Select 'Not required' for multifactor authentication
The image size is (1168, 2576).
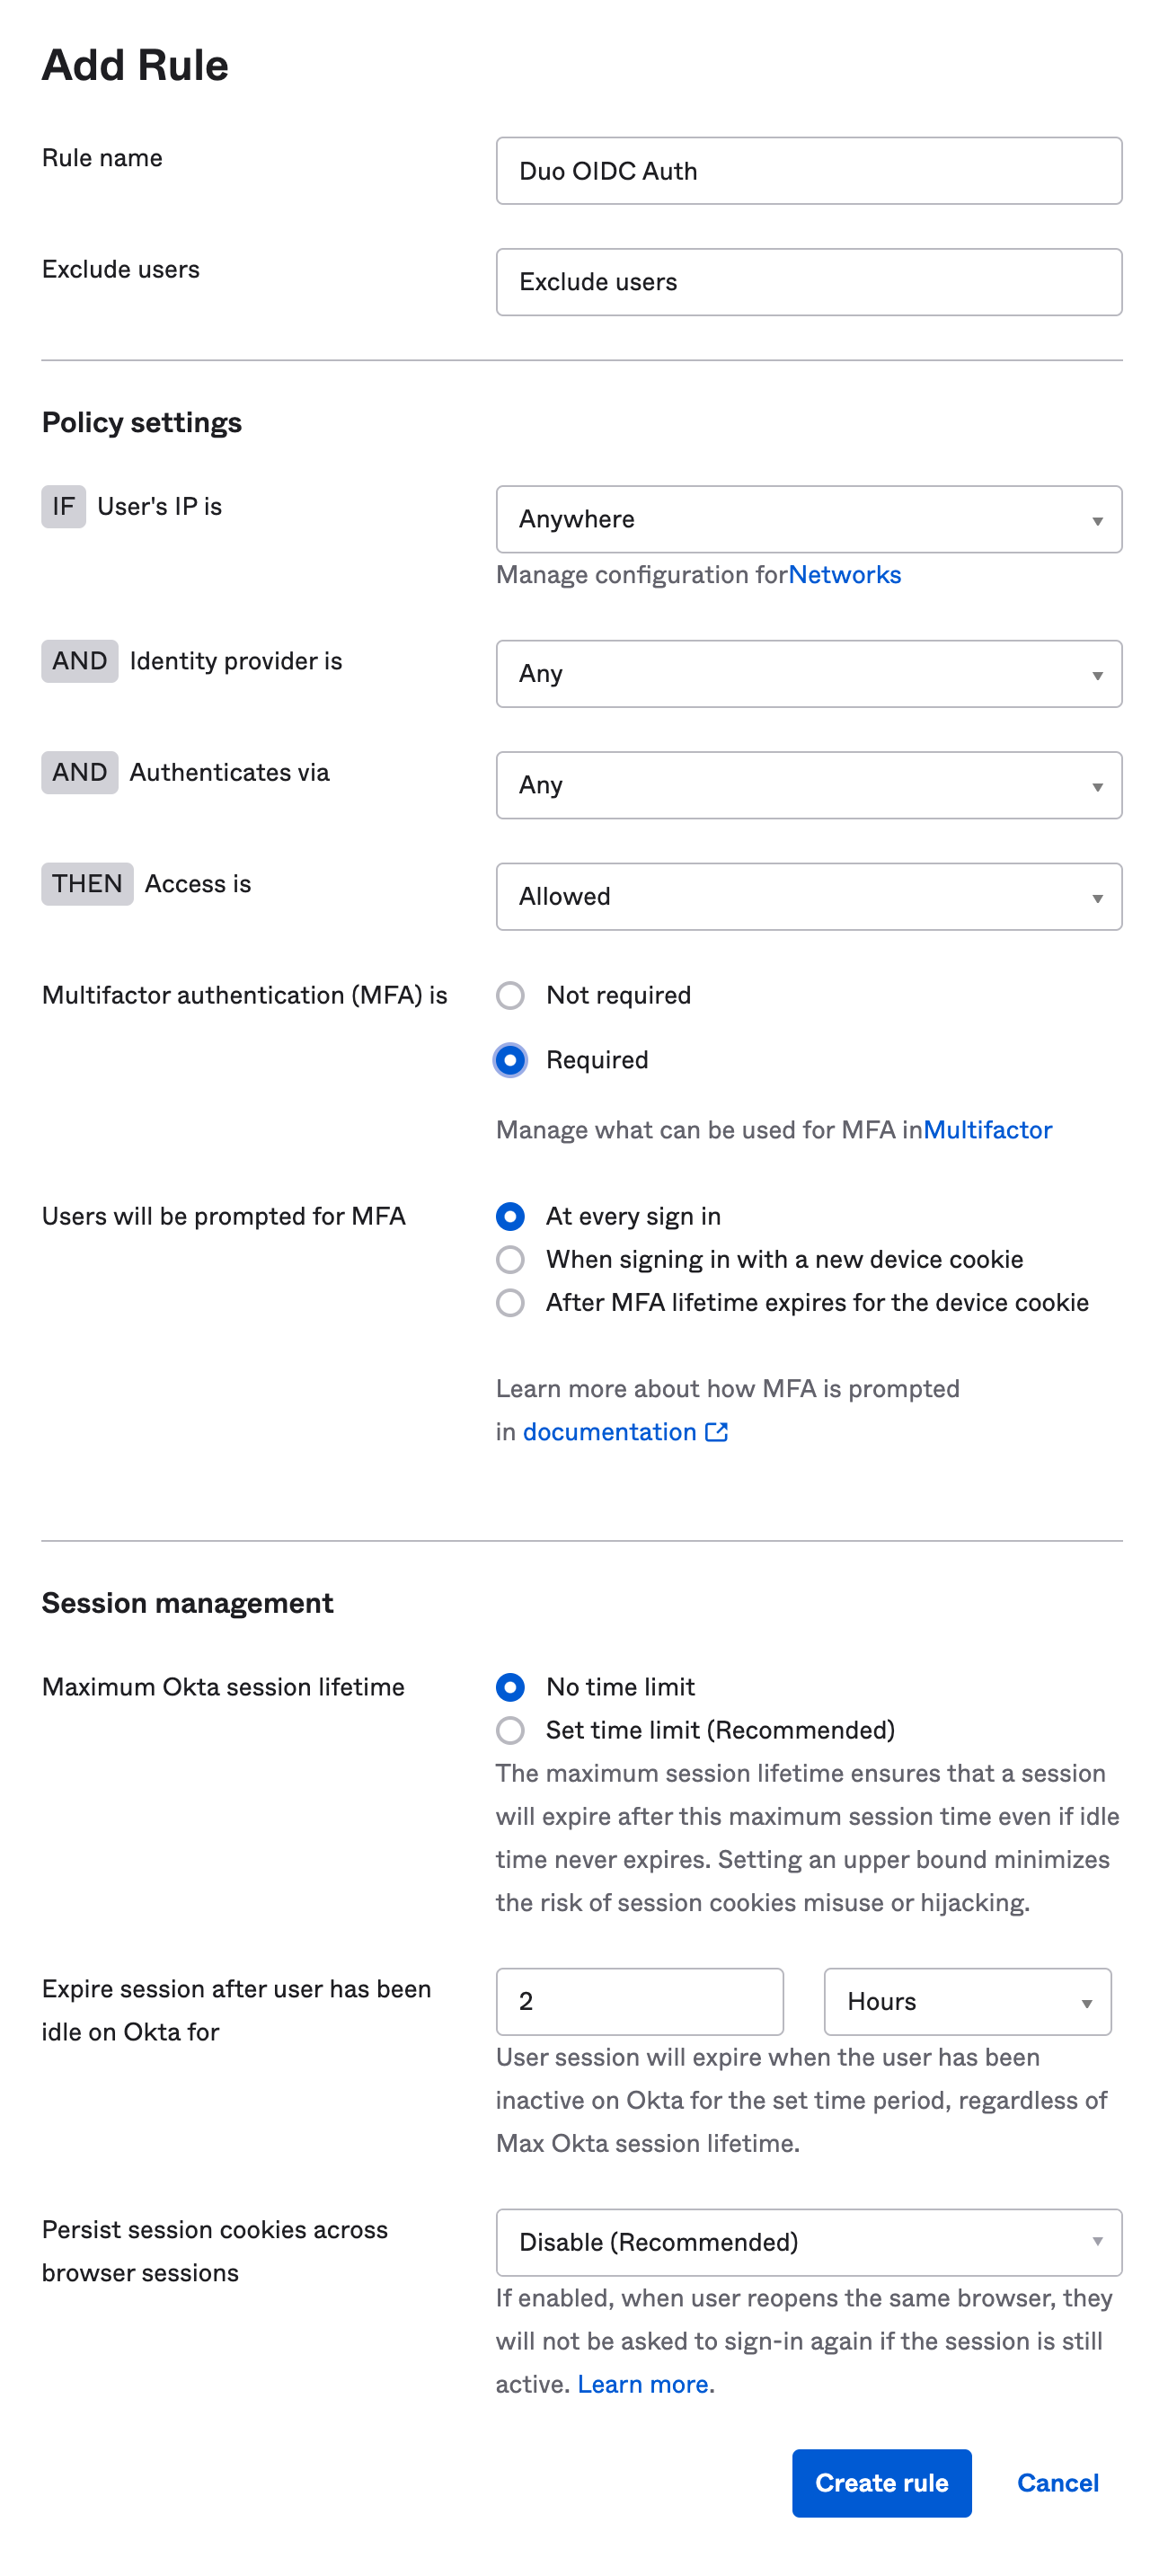(x=511, y=996)
